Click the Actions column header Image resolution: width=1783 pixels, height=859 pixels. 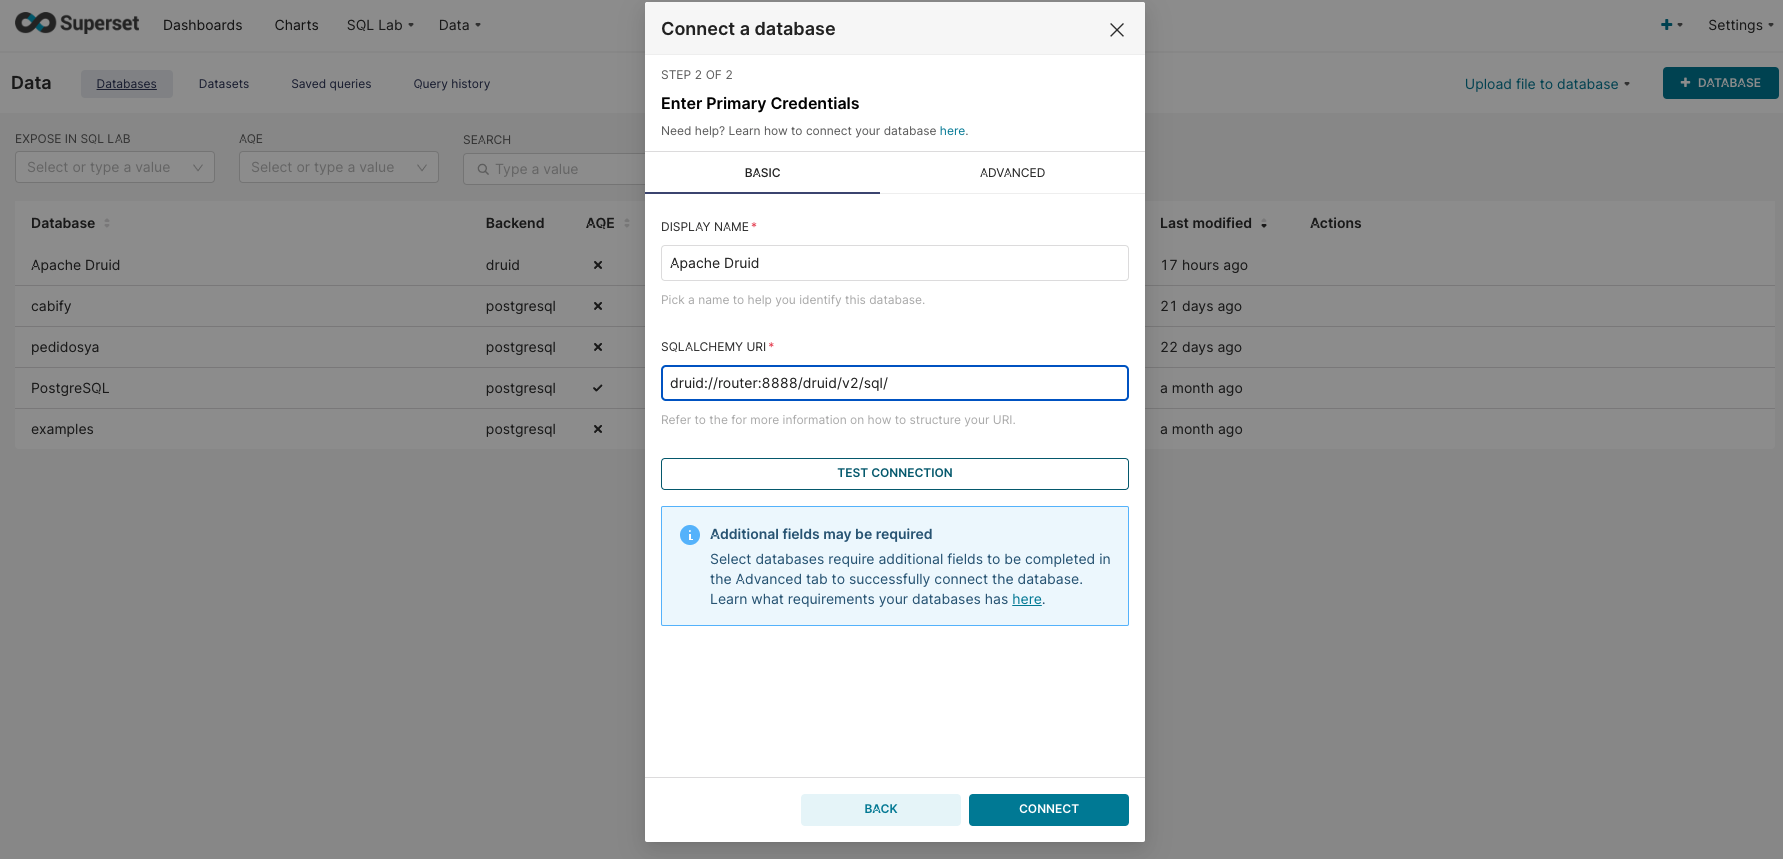(1336, 223)
